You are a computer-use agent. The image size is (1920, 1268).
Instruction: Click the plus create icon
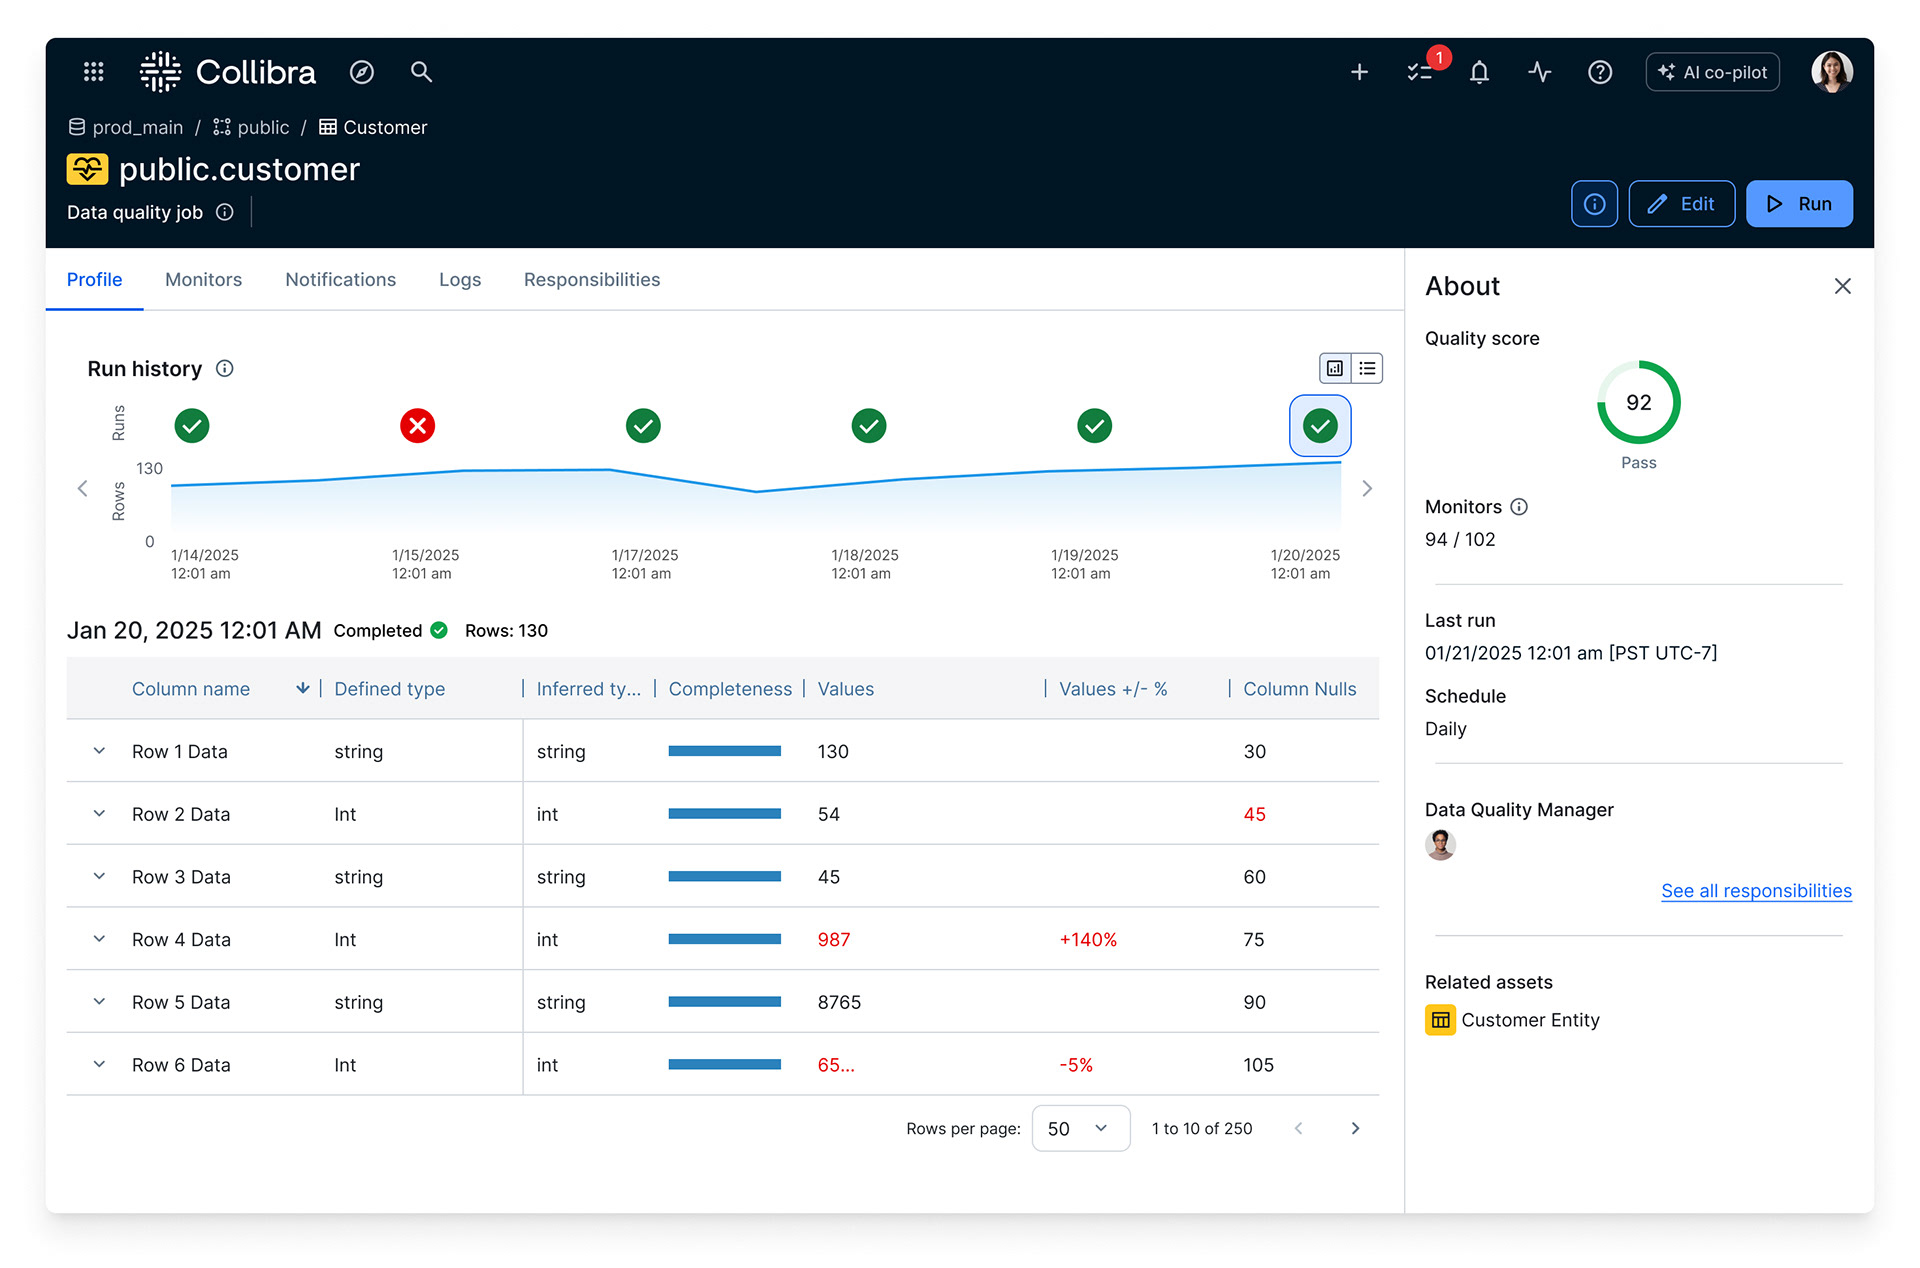pos(1359,72)
